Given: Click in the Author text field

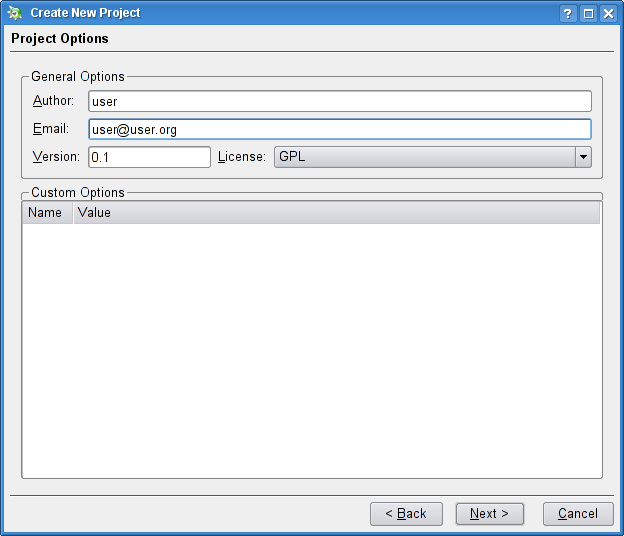Looking at the screenshot, I should (x=340, y=101).
